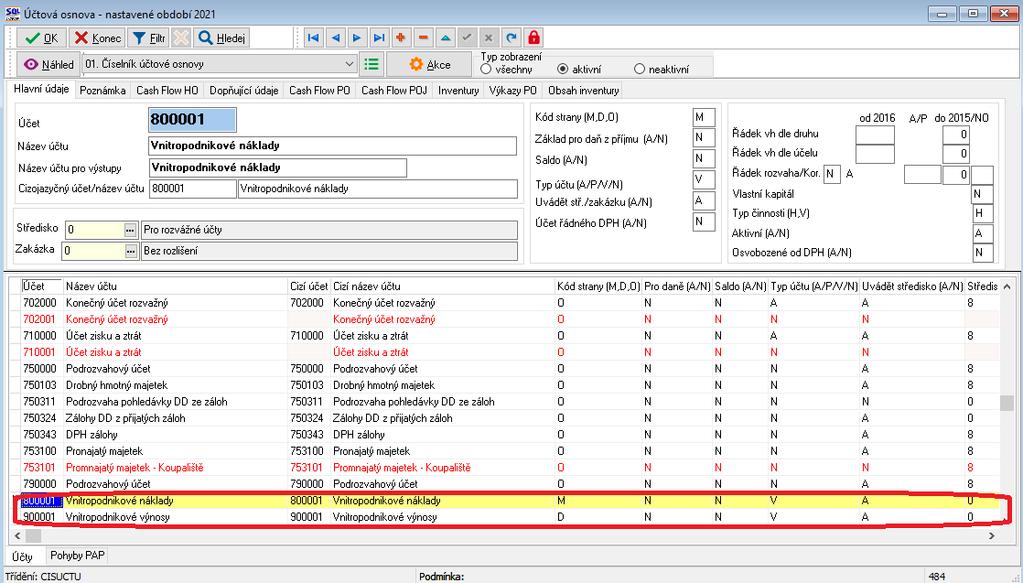Go to next record arrow

pyautogui.click(x=357, y=38)
